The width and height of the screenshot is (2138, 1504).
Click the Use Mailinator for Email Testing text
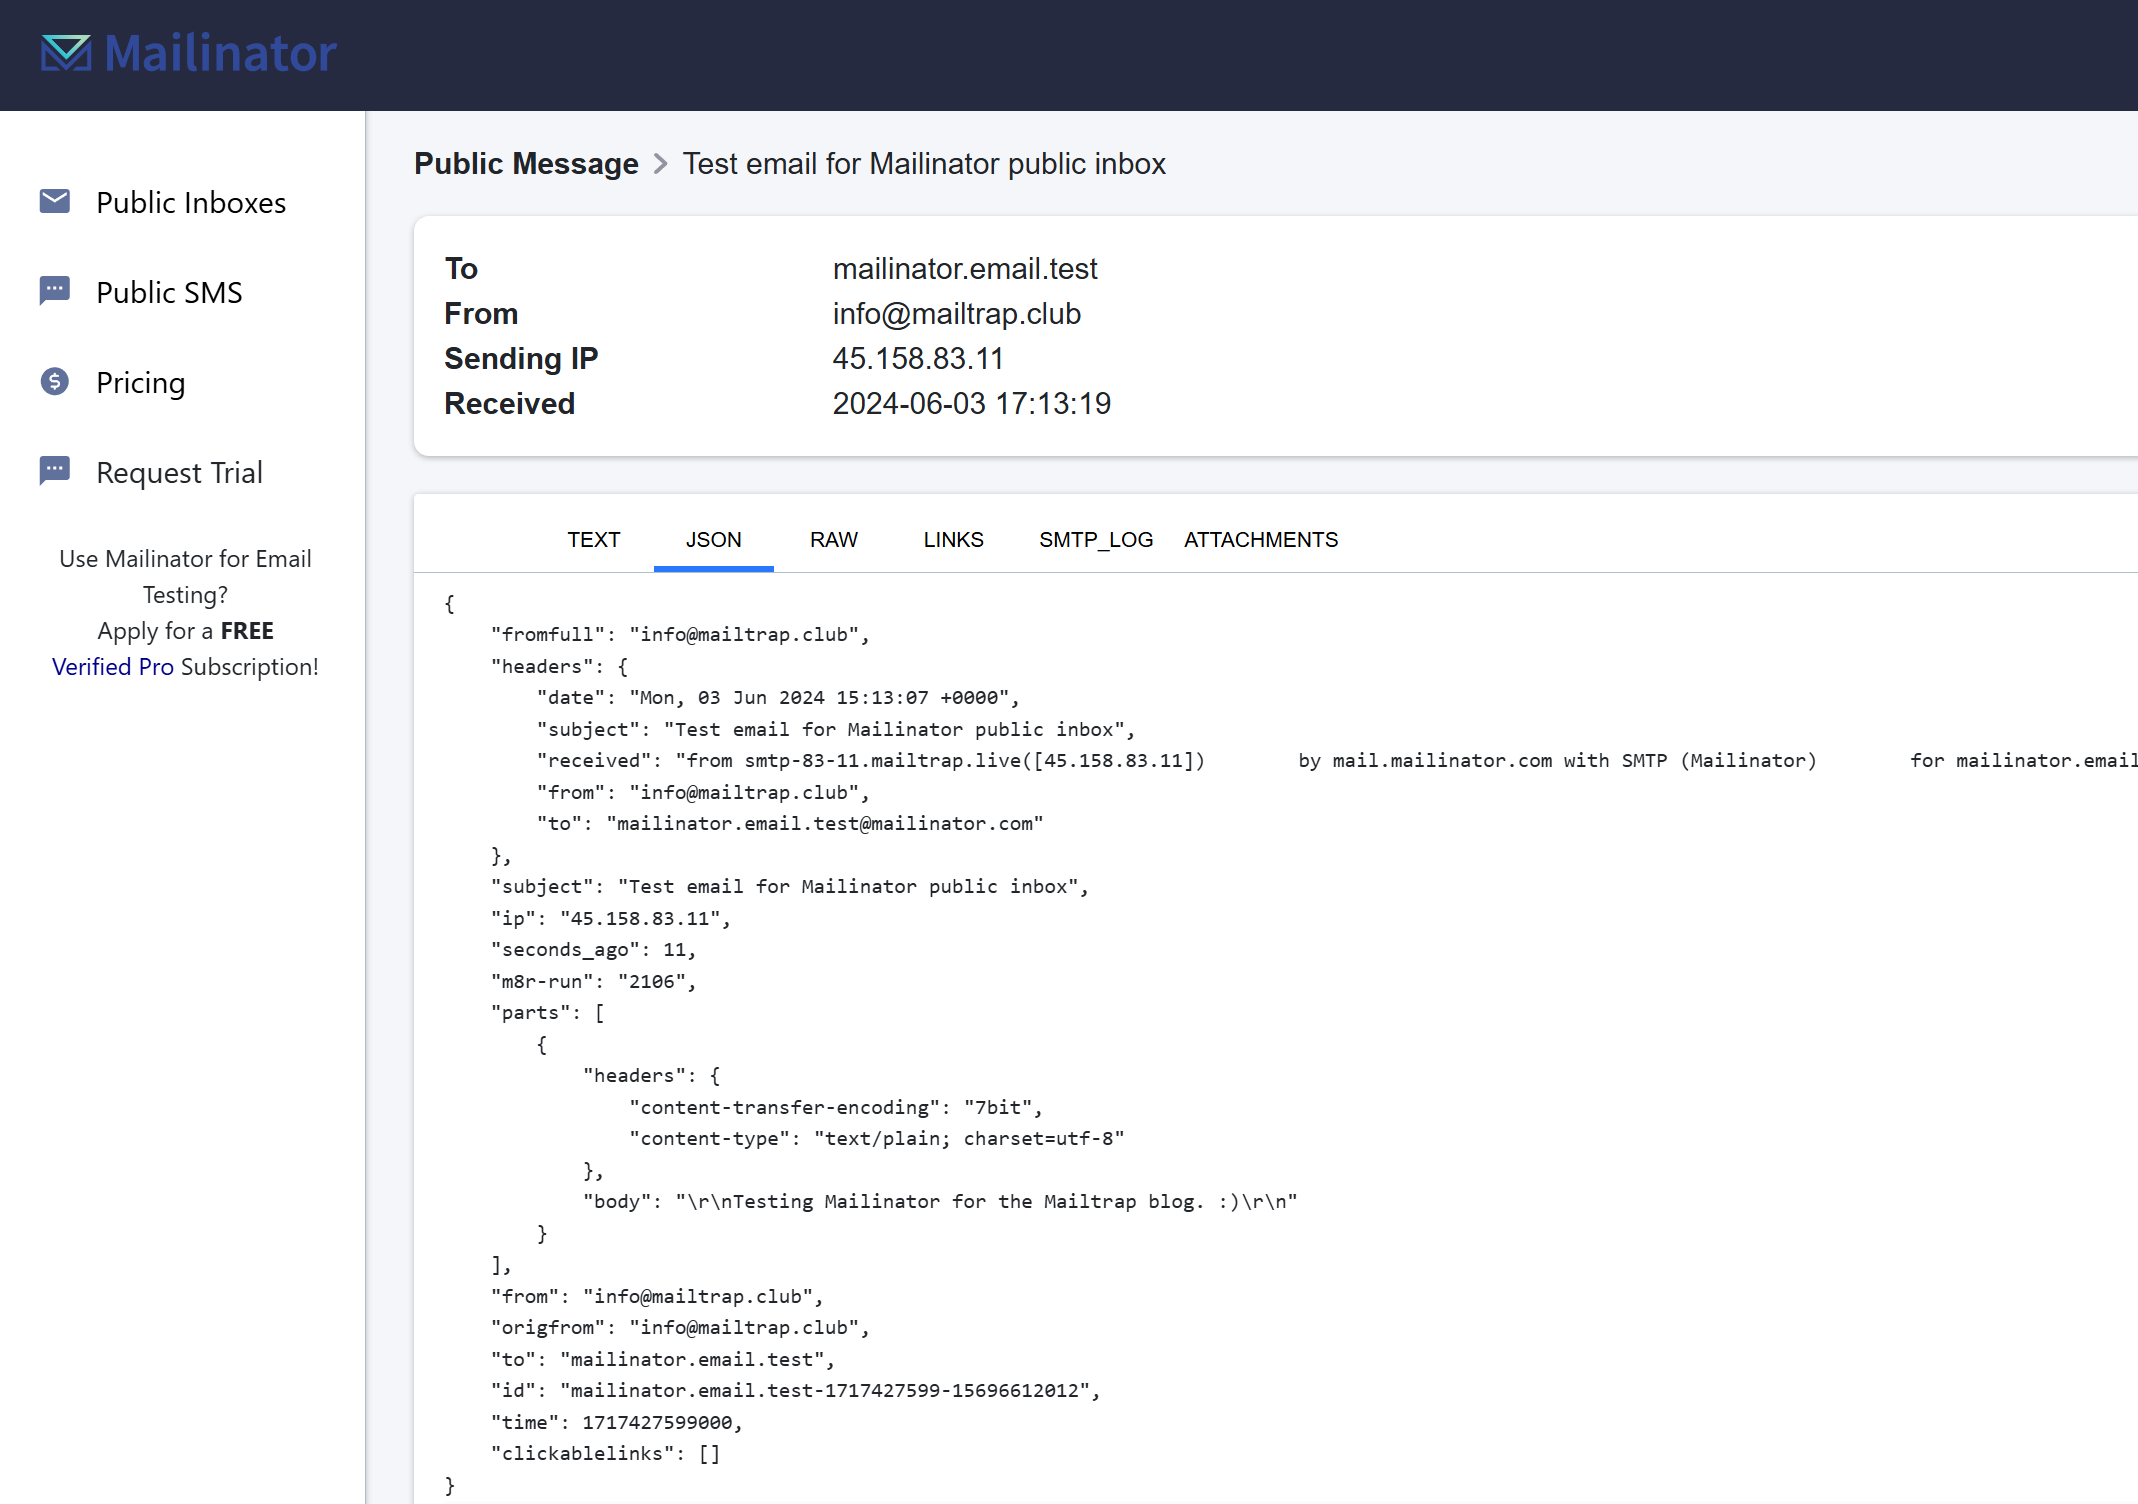point(185,577)
